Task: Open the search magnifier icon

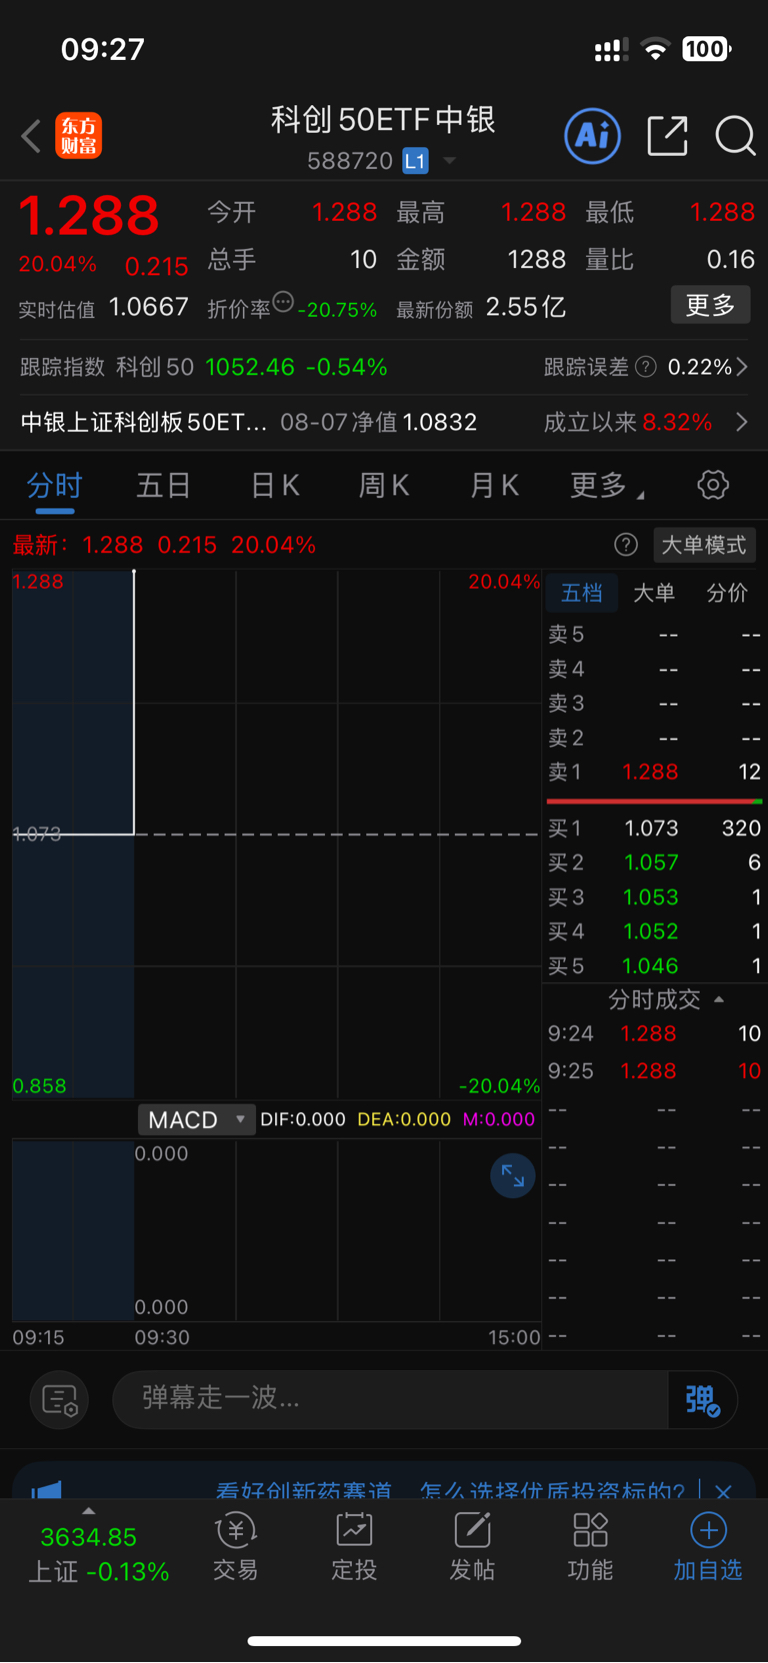Action: click(x=735, y=136)
